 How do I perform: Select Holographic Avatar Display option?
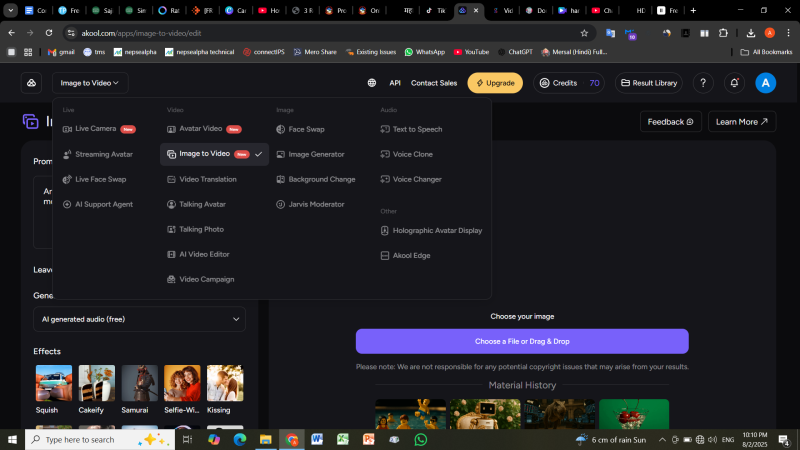(x=437, y=230)
